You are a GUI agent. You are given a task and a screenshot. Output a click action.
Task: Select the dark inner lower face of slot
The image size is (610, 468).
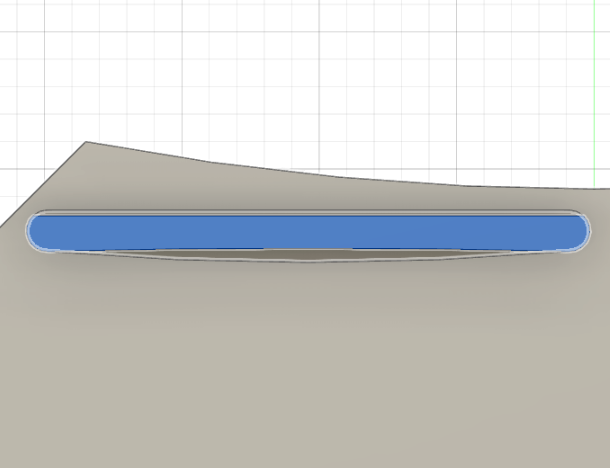307,255
